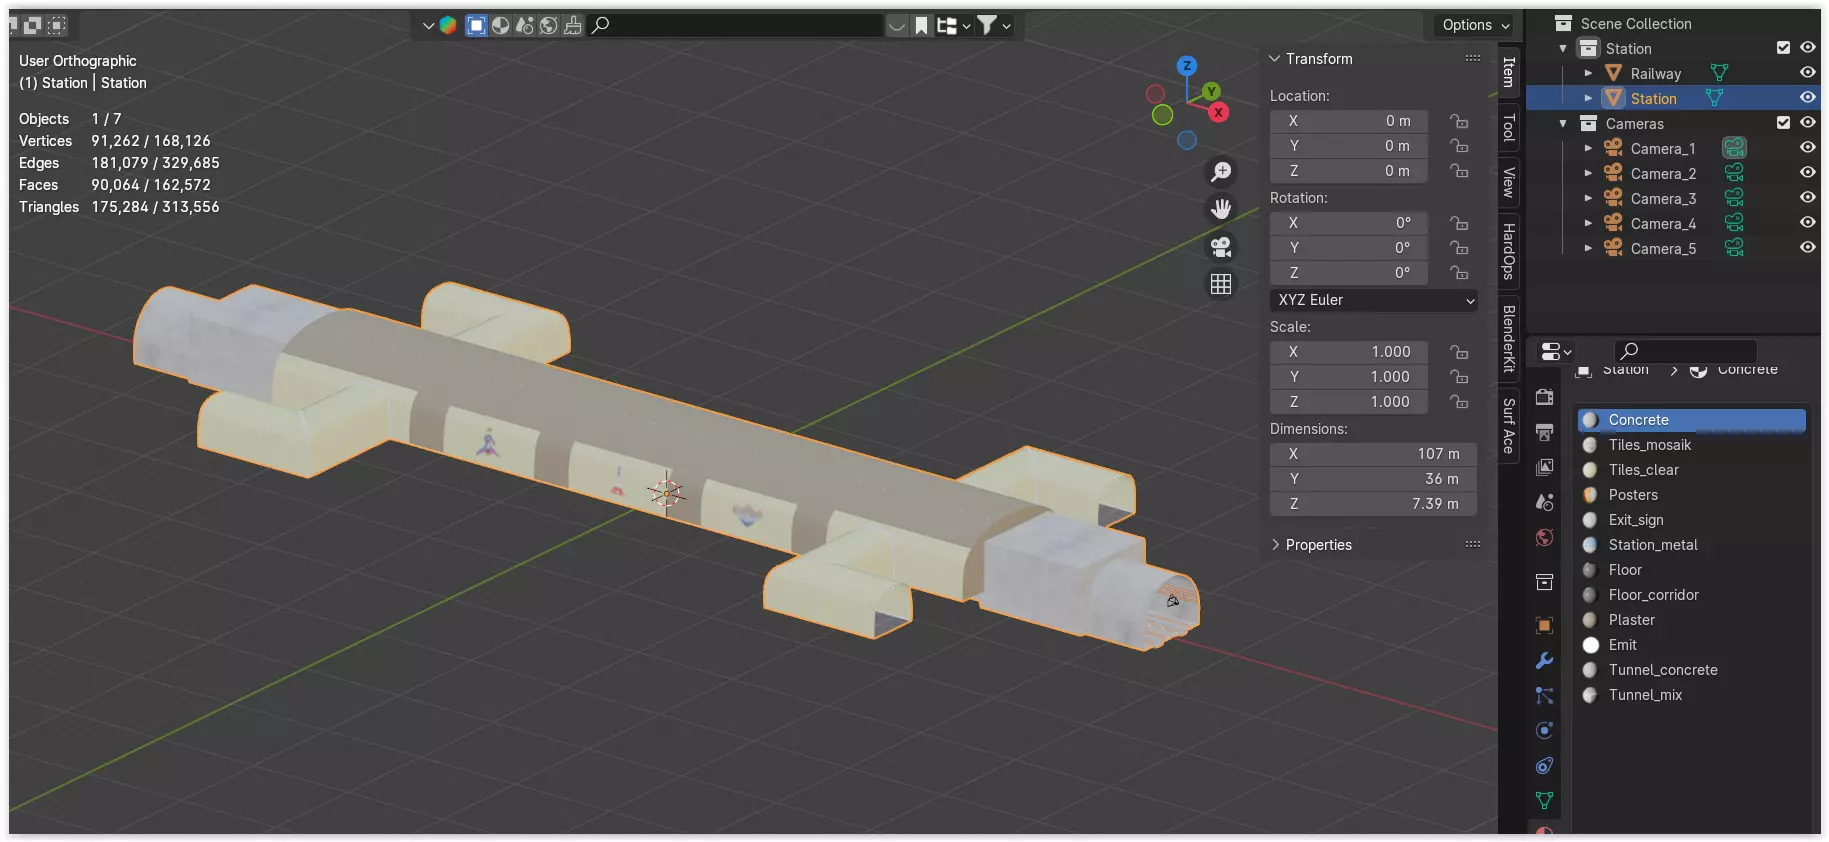Open the Scene properties tab

1544,502
